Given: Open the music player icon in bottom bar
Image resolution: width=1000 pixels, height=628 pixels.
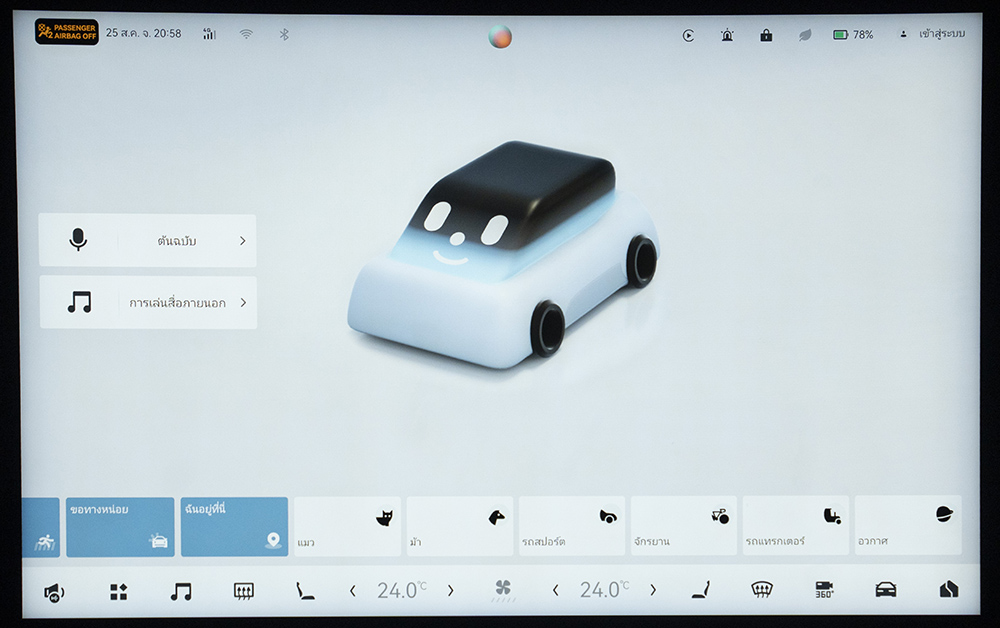Looking at the screenshot, I should 181,591.
